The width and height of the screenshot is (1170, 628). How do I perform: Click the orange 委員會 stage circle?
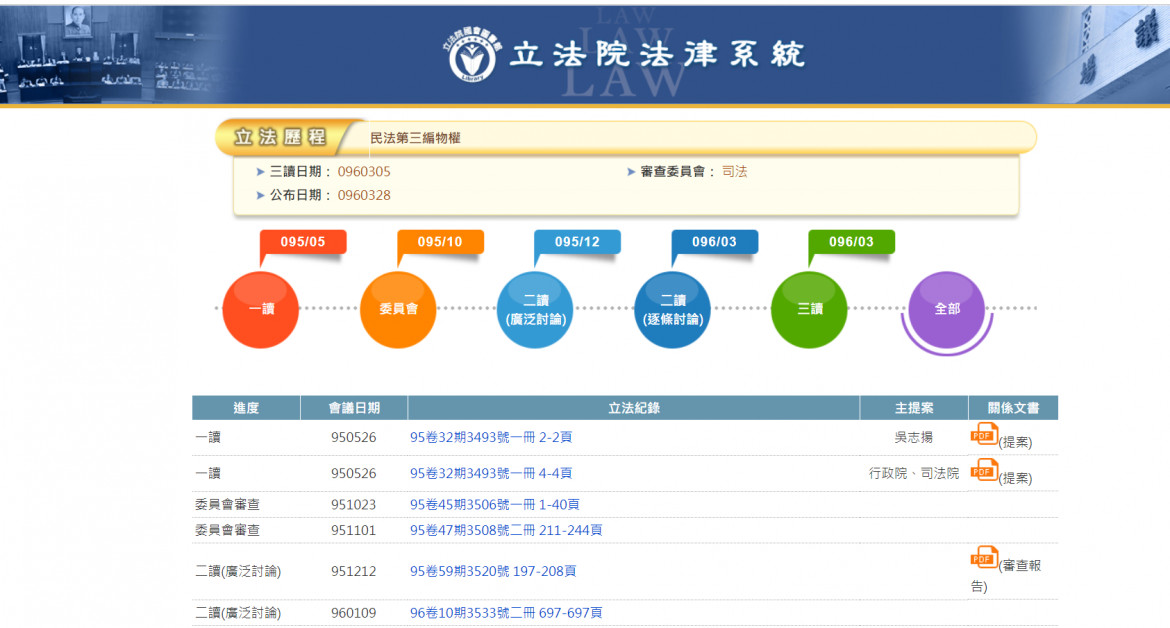[x=398, y=310]
